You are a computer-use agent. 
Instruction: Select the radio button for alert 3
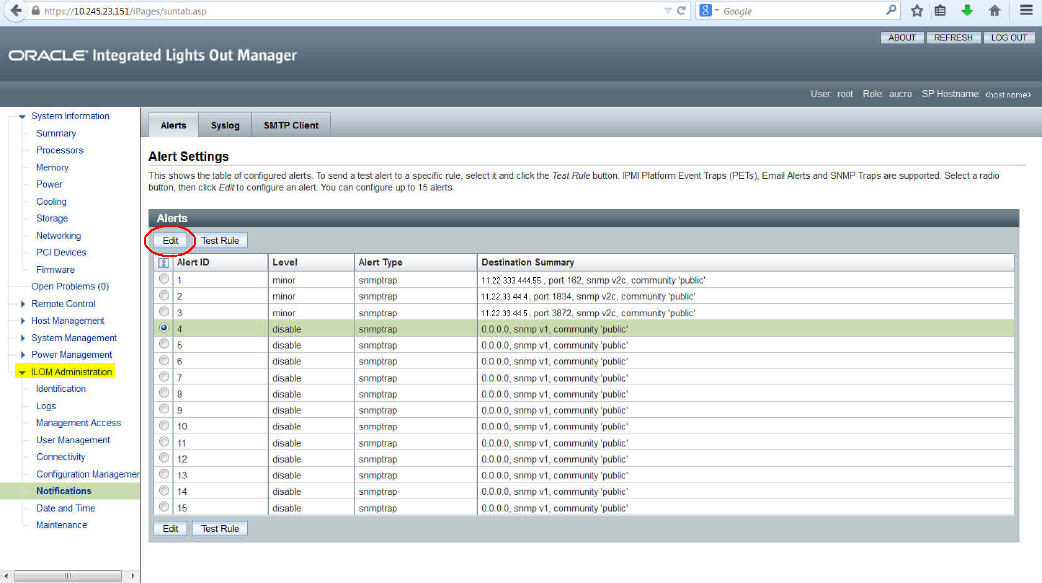pos(163,312)
